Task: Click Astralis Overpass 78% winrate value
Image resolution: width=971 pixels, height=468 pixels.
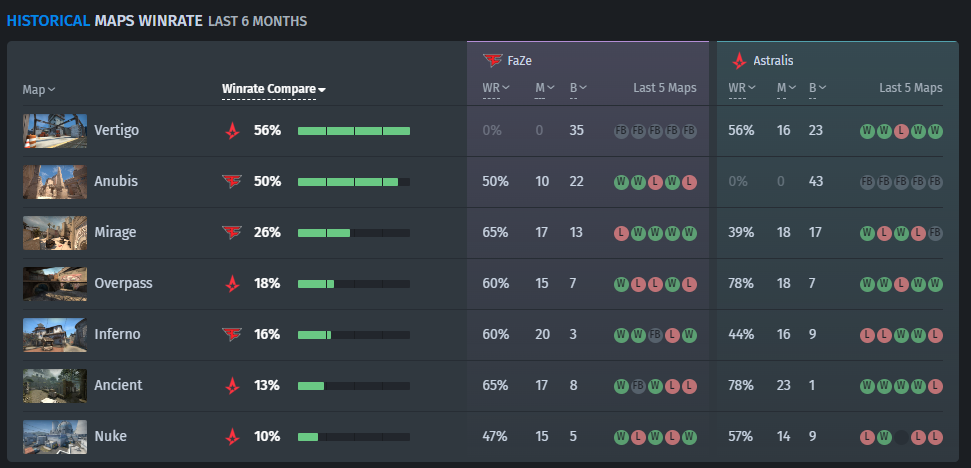Action: [x=741, y=284]
